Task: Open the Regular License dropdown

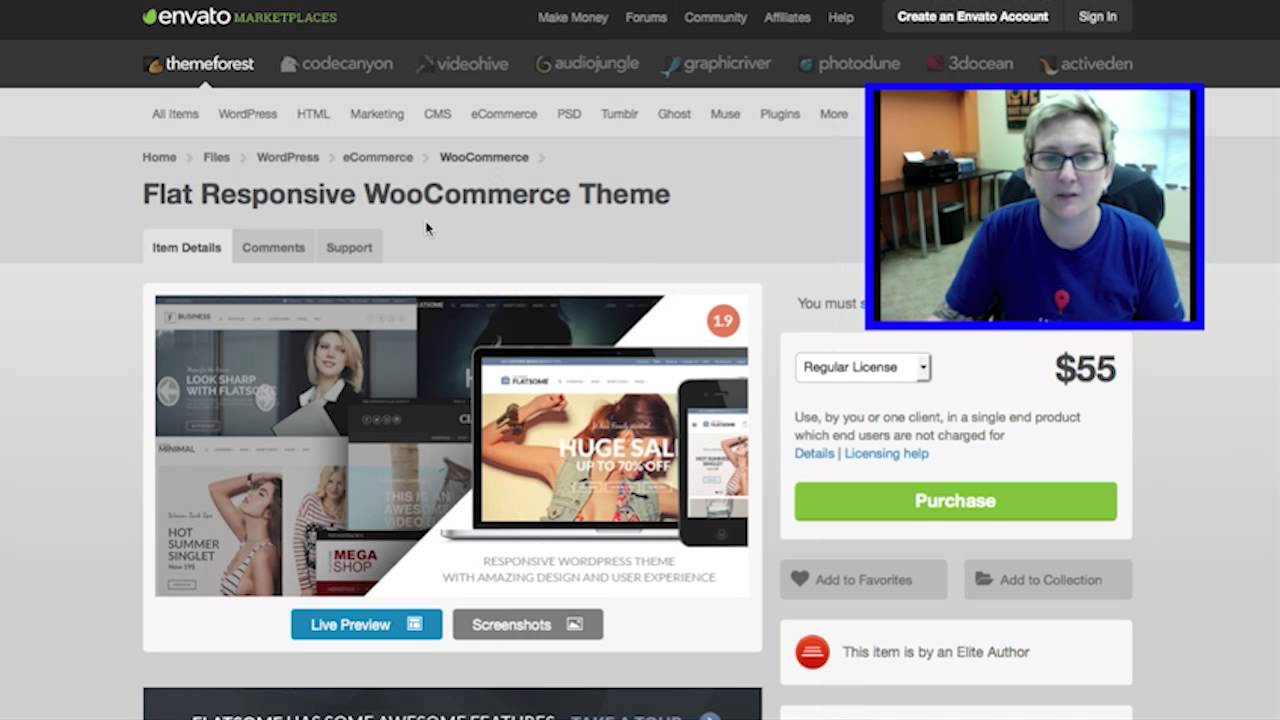Action: click(x=863, y=367)
